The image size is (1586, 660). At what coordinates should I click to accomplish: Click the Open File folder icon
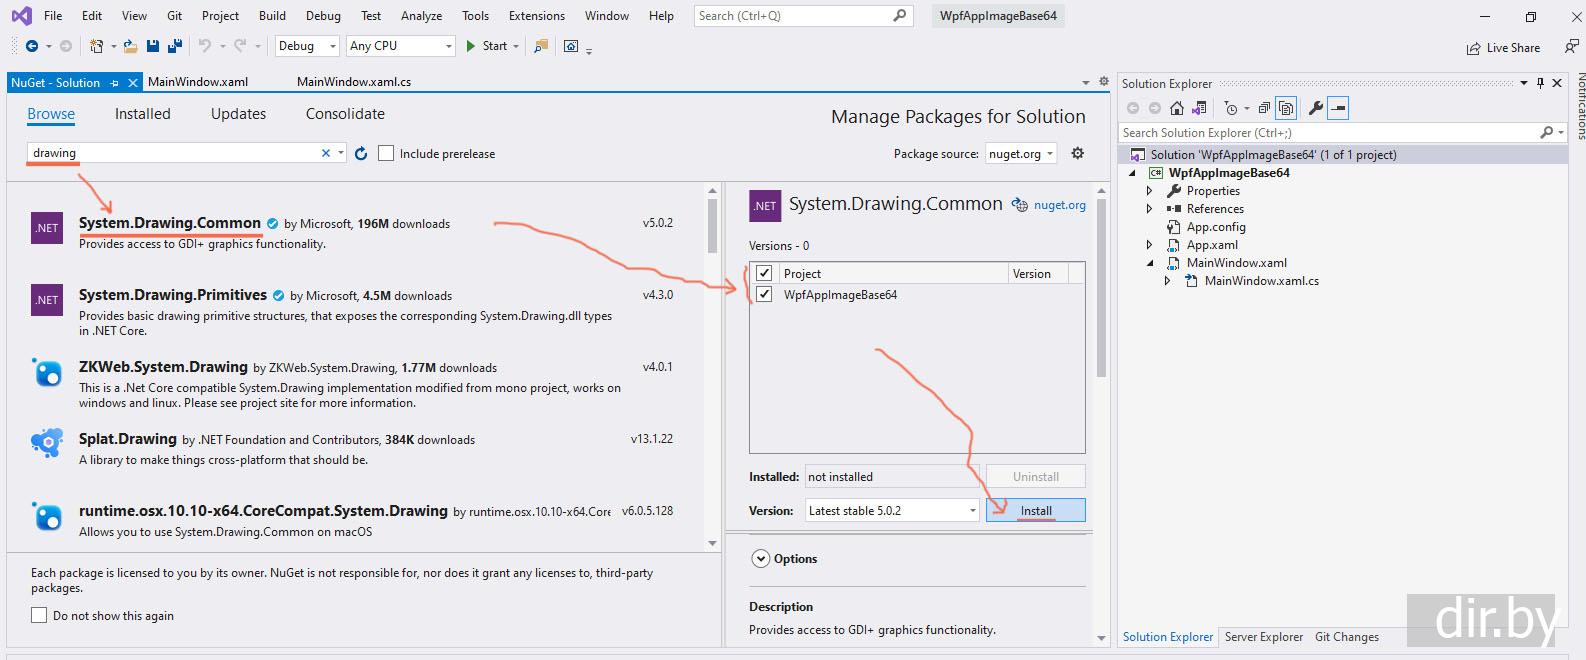tap(131, 46)
